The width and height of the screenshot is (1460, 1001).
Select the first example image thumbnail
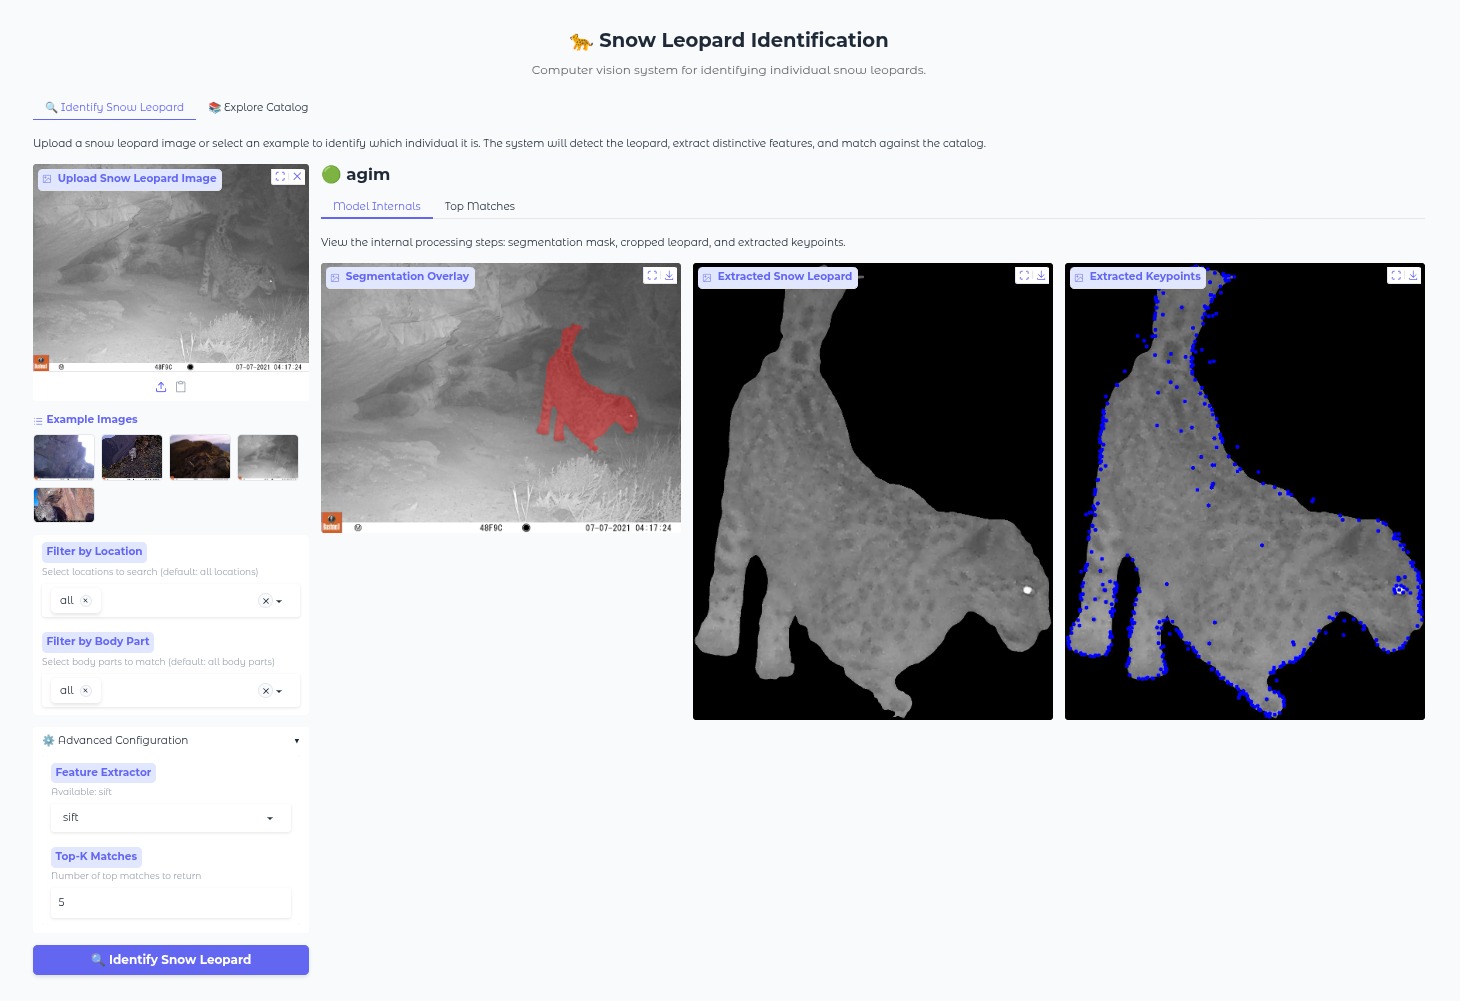pos(64,457)
